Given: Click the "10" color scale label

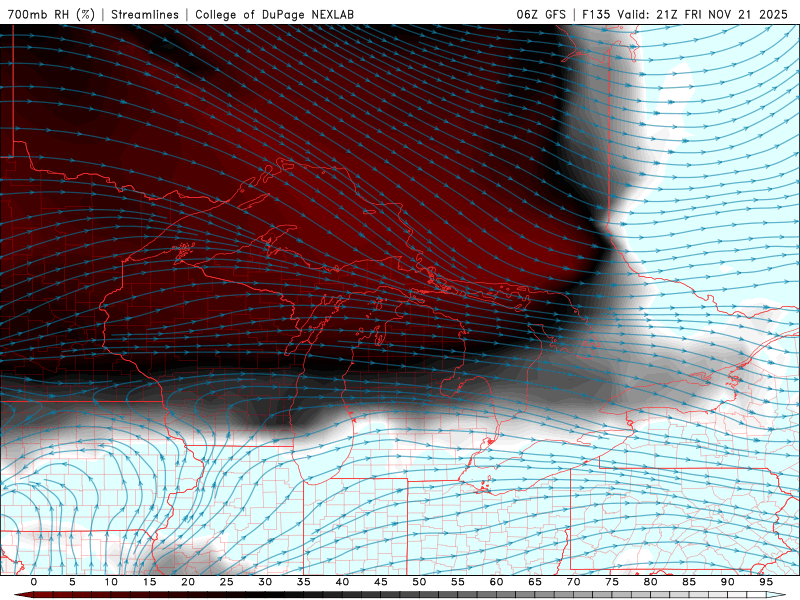Looking at the screenshot, I should (x=111, y=582).
